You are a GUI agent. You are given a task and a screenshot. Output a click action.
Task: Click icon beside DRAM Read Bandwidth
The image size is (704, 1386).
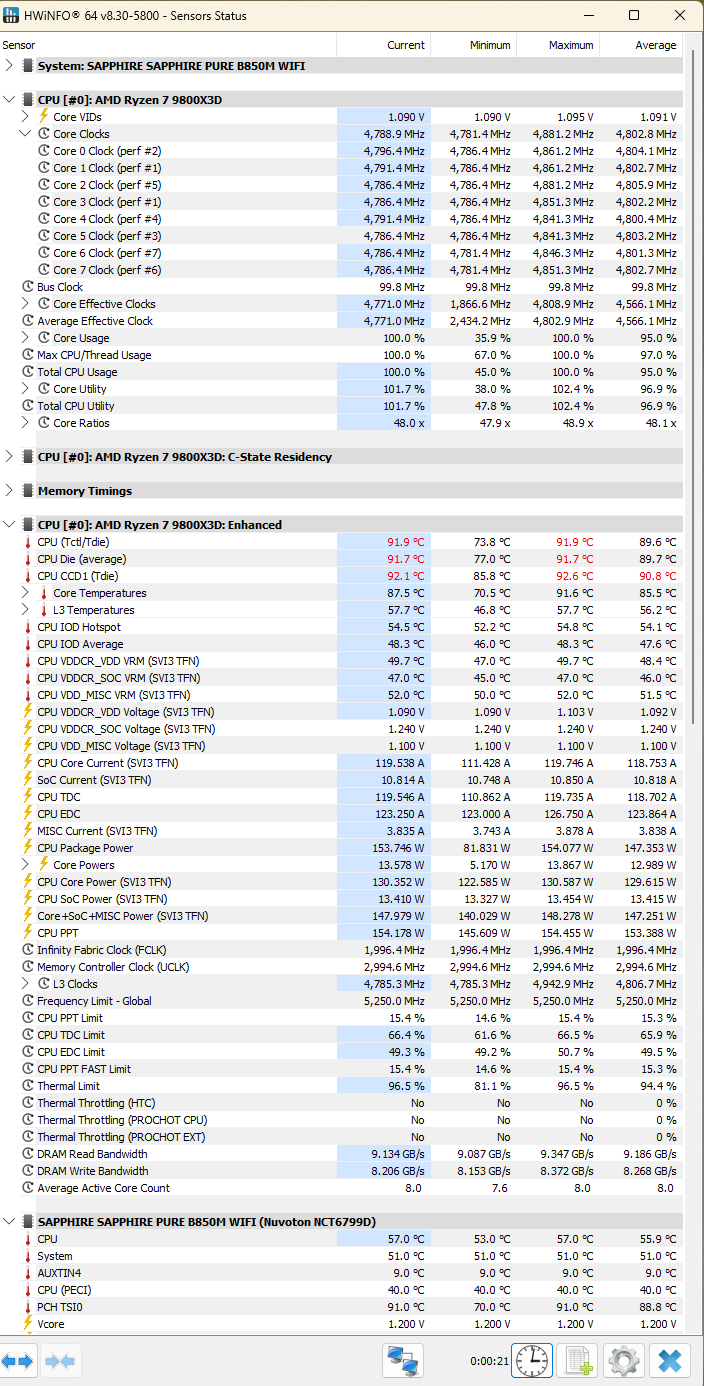[x=28, y=1154]
